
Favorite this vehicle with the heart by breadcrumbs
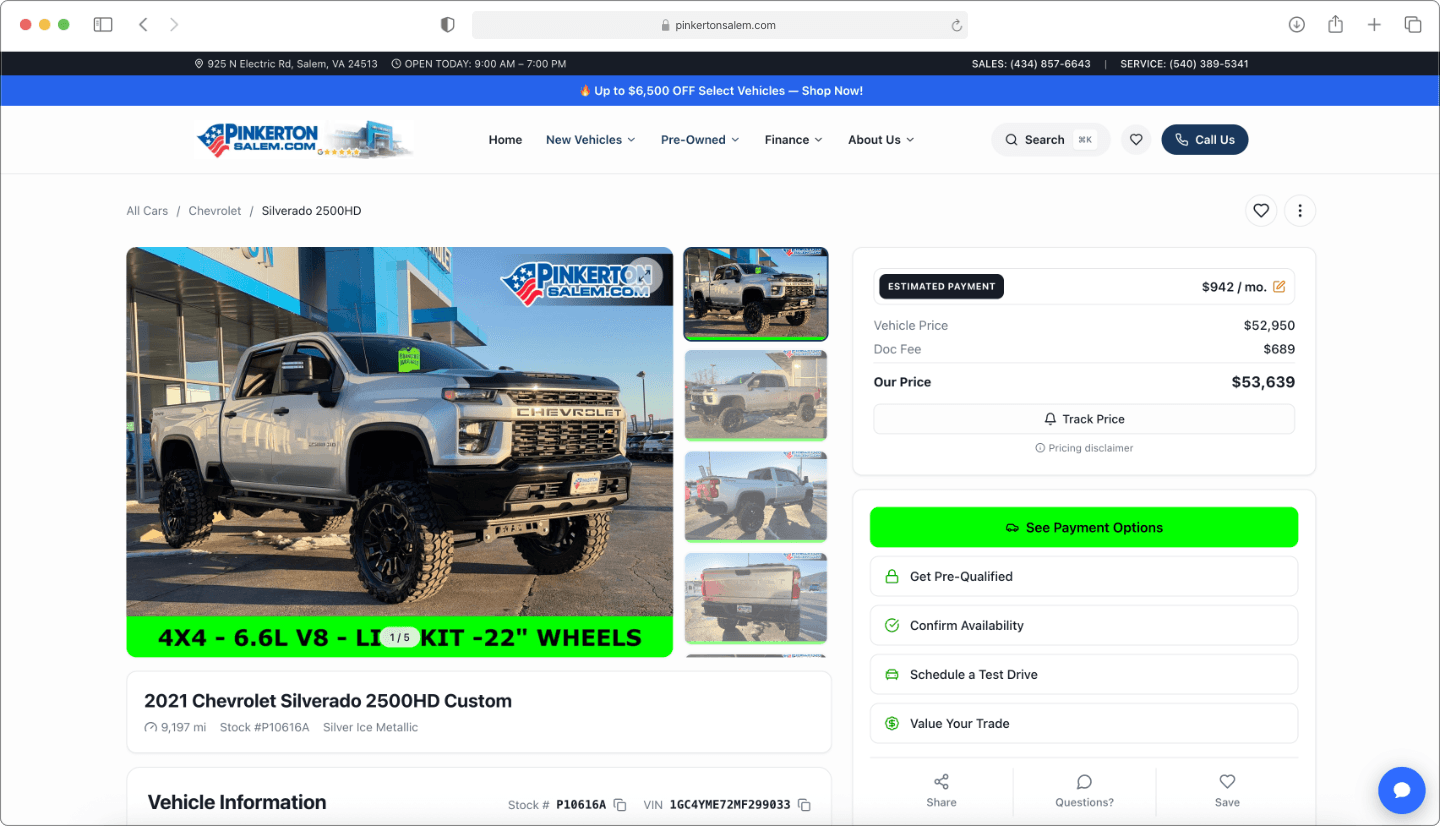coord(1261,211)
